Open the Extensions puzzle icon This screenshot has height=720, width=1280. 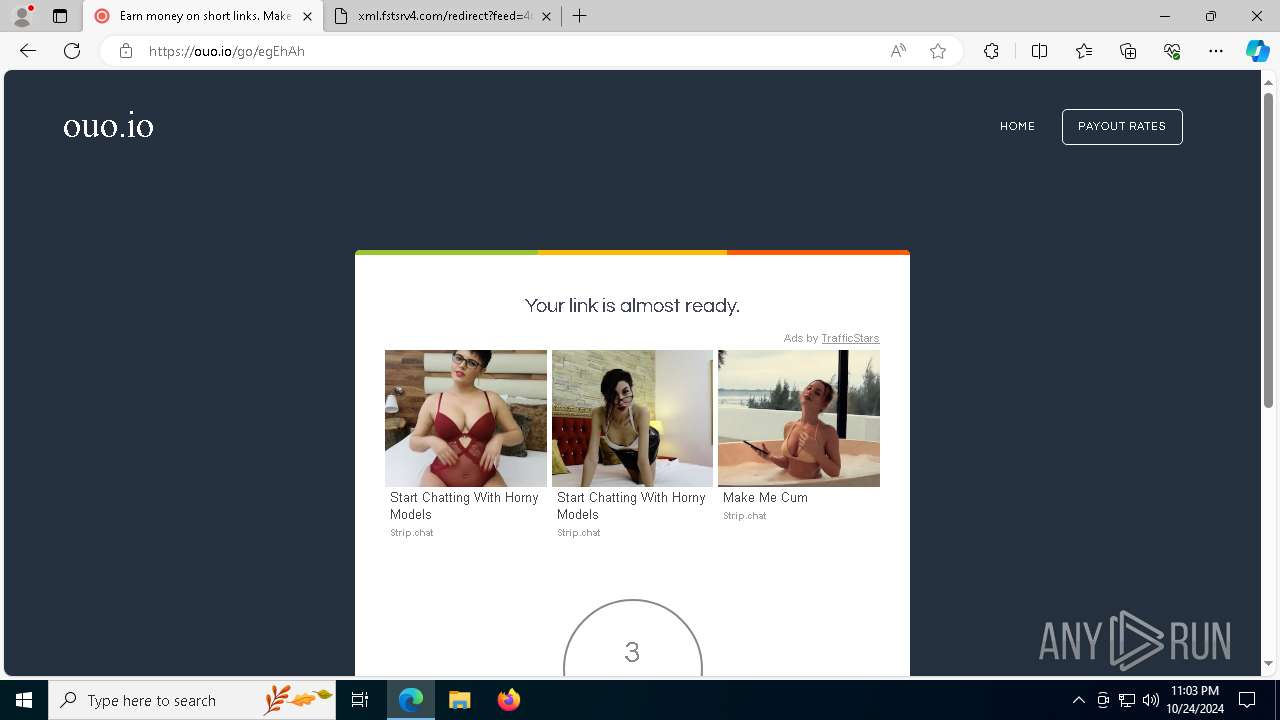point(991,51)
